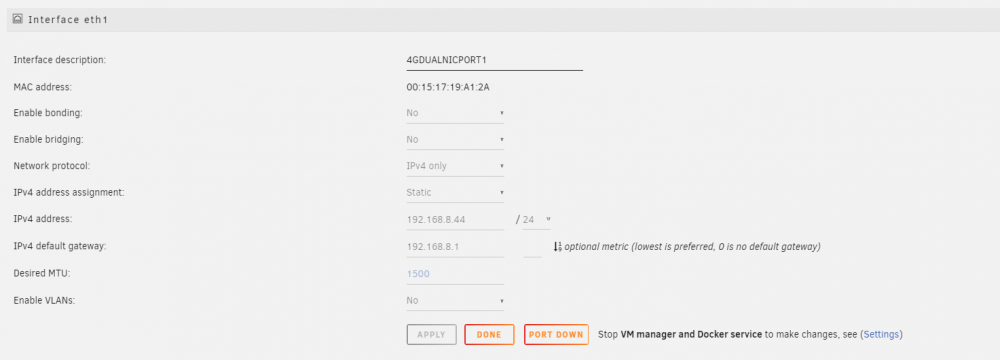This screenshot has width=1000, height=360.
Task: Open the IPv4 address assignment dropdown
Action: (455, 193)
